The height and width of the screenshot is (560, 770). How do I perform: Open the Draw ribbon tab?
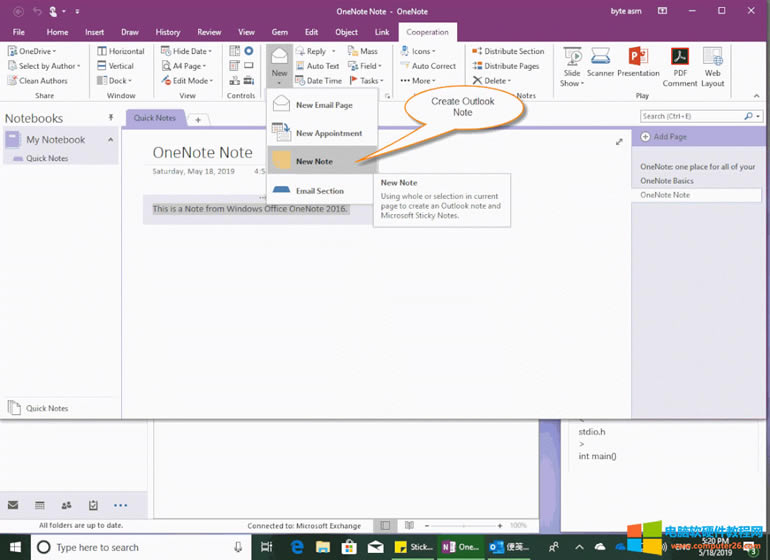click(x=130, y=32)
